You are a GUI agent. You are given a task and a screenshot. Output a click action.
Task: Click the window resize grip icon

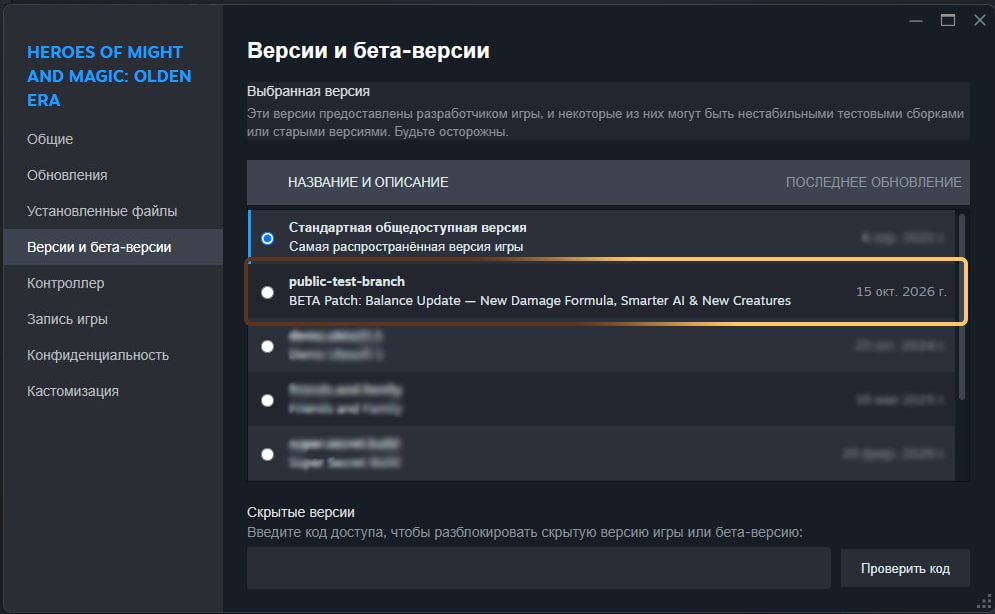(x=984, y=601)
